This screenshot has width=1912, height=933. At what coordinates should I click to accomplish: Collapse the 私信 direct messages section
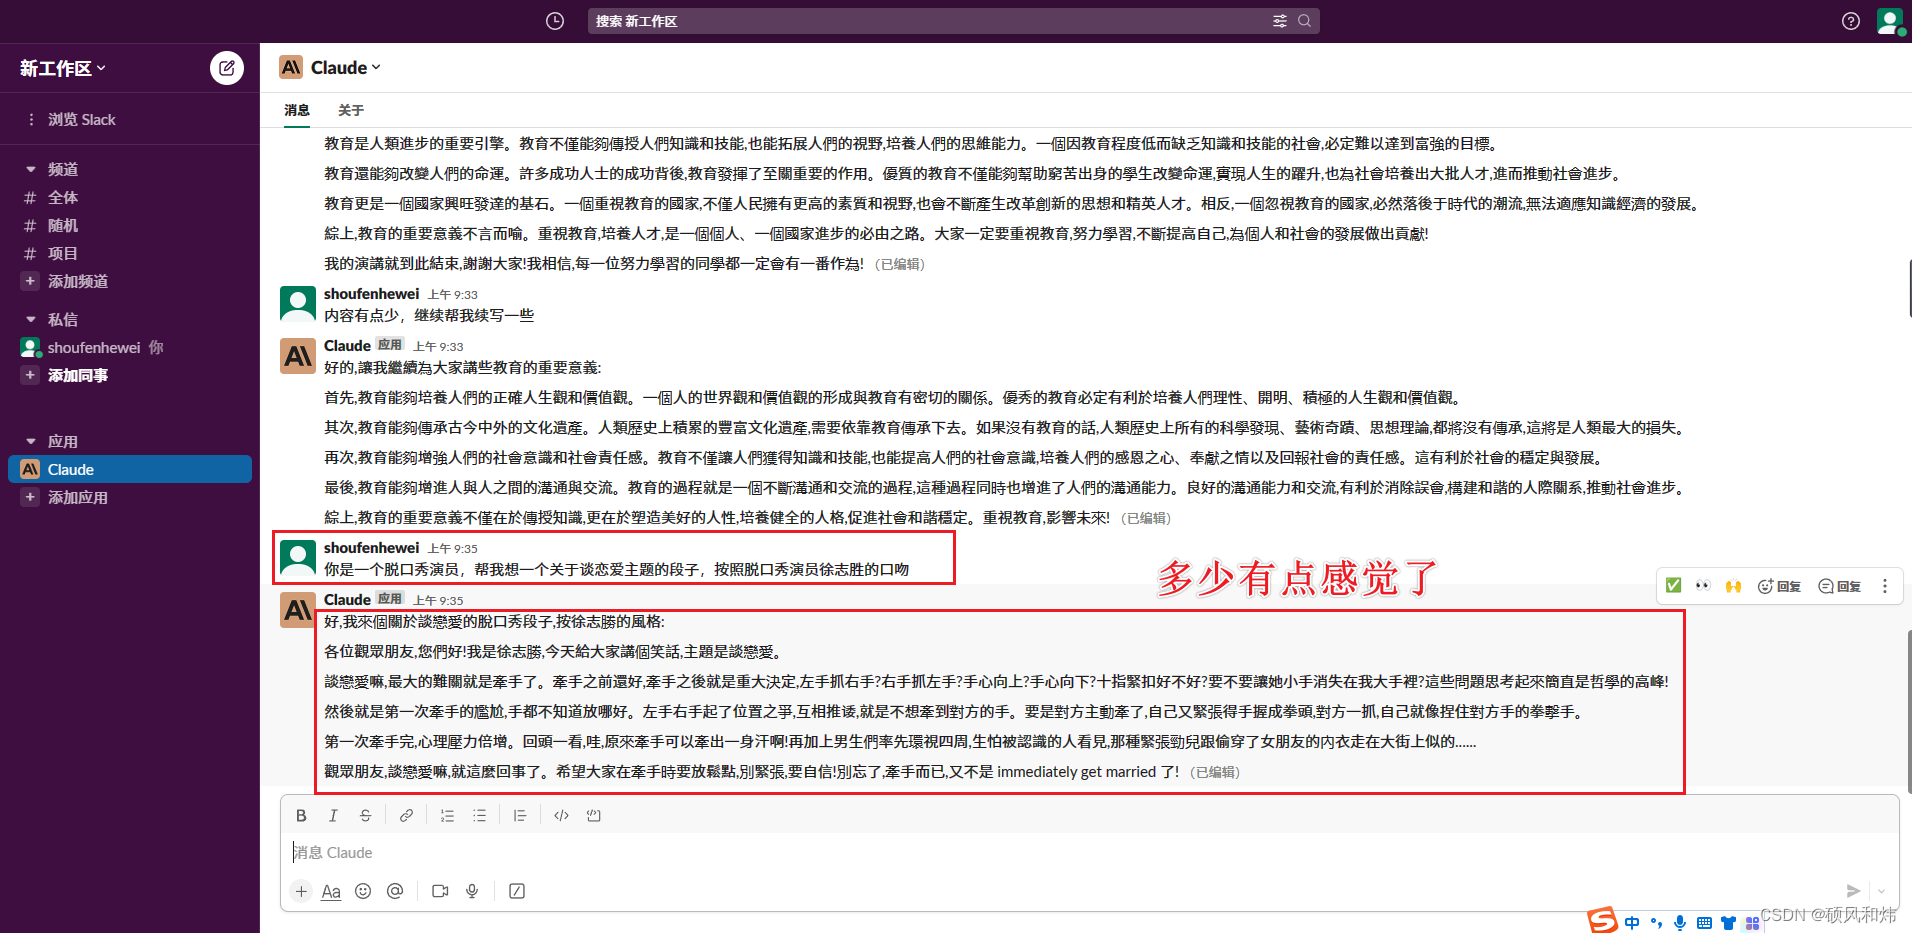[31, 320]
